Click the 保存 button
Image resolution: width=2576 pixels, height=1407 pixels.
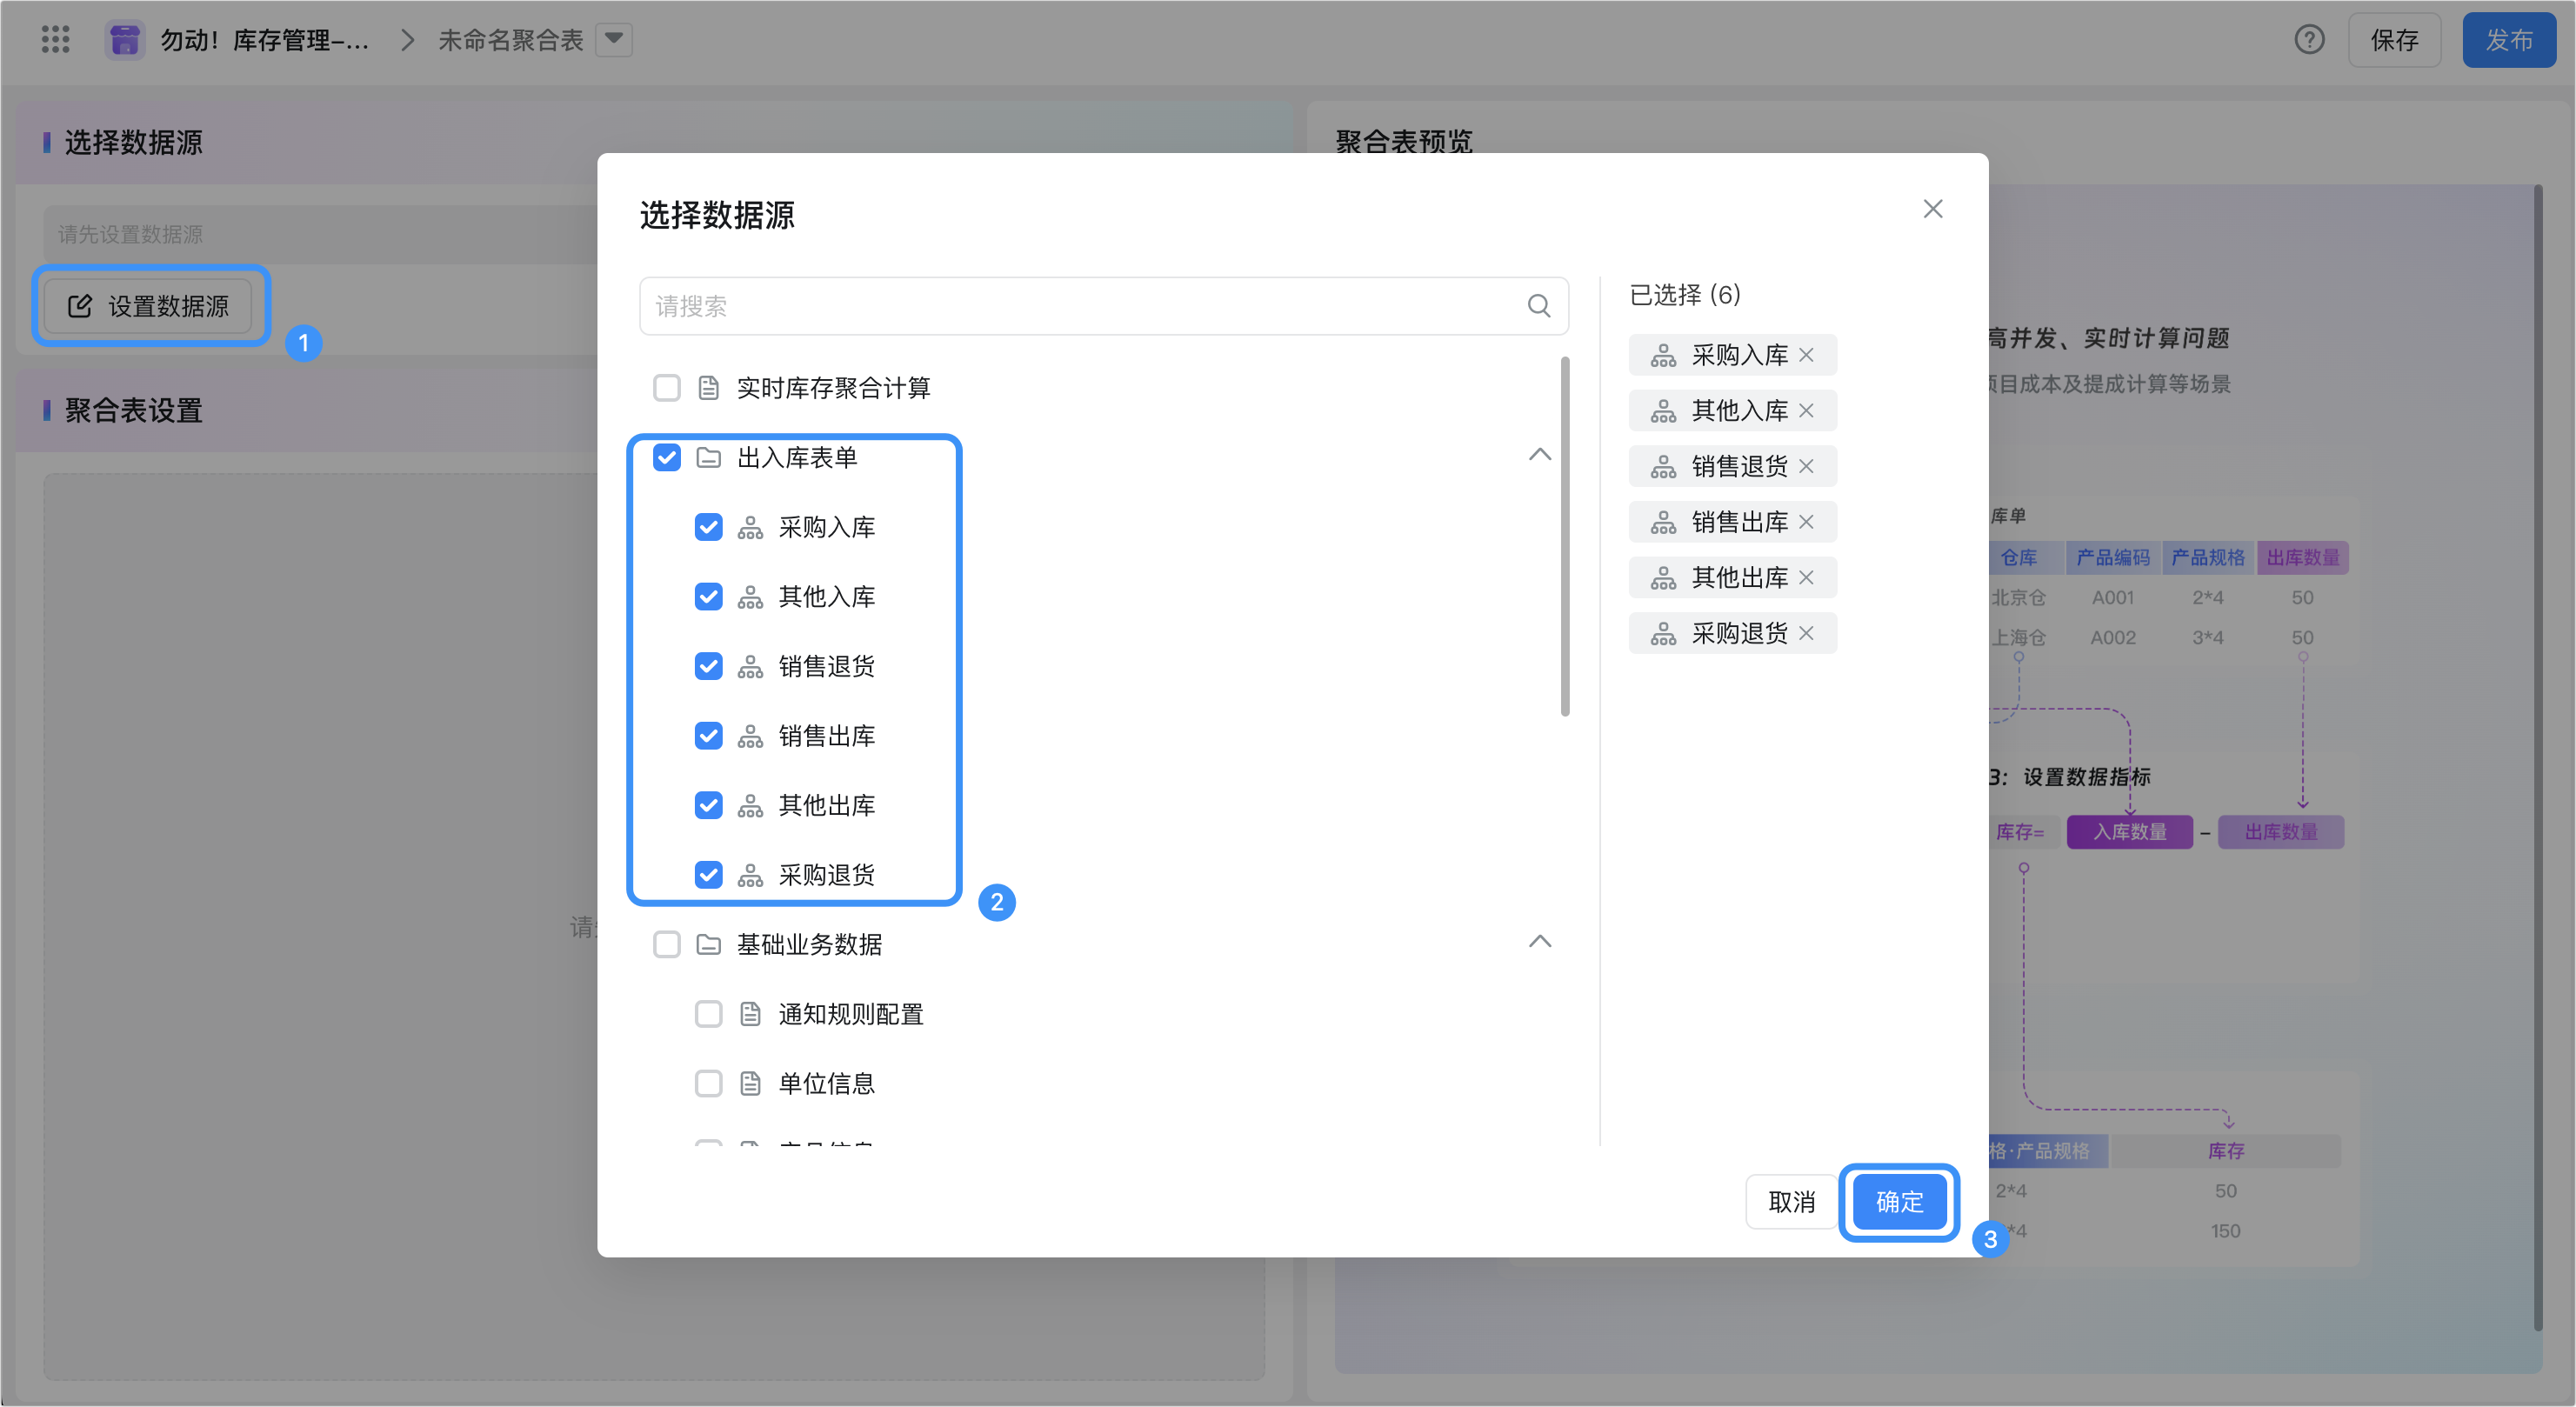click(2394, 40)
